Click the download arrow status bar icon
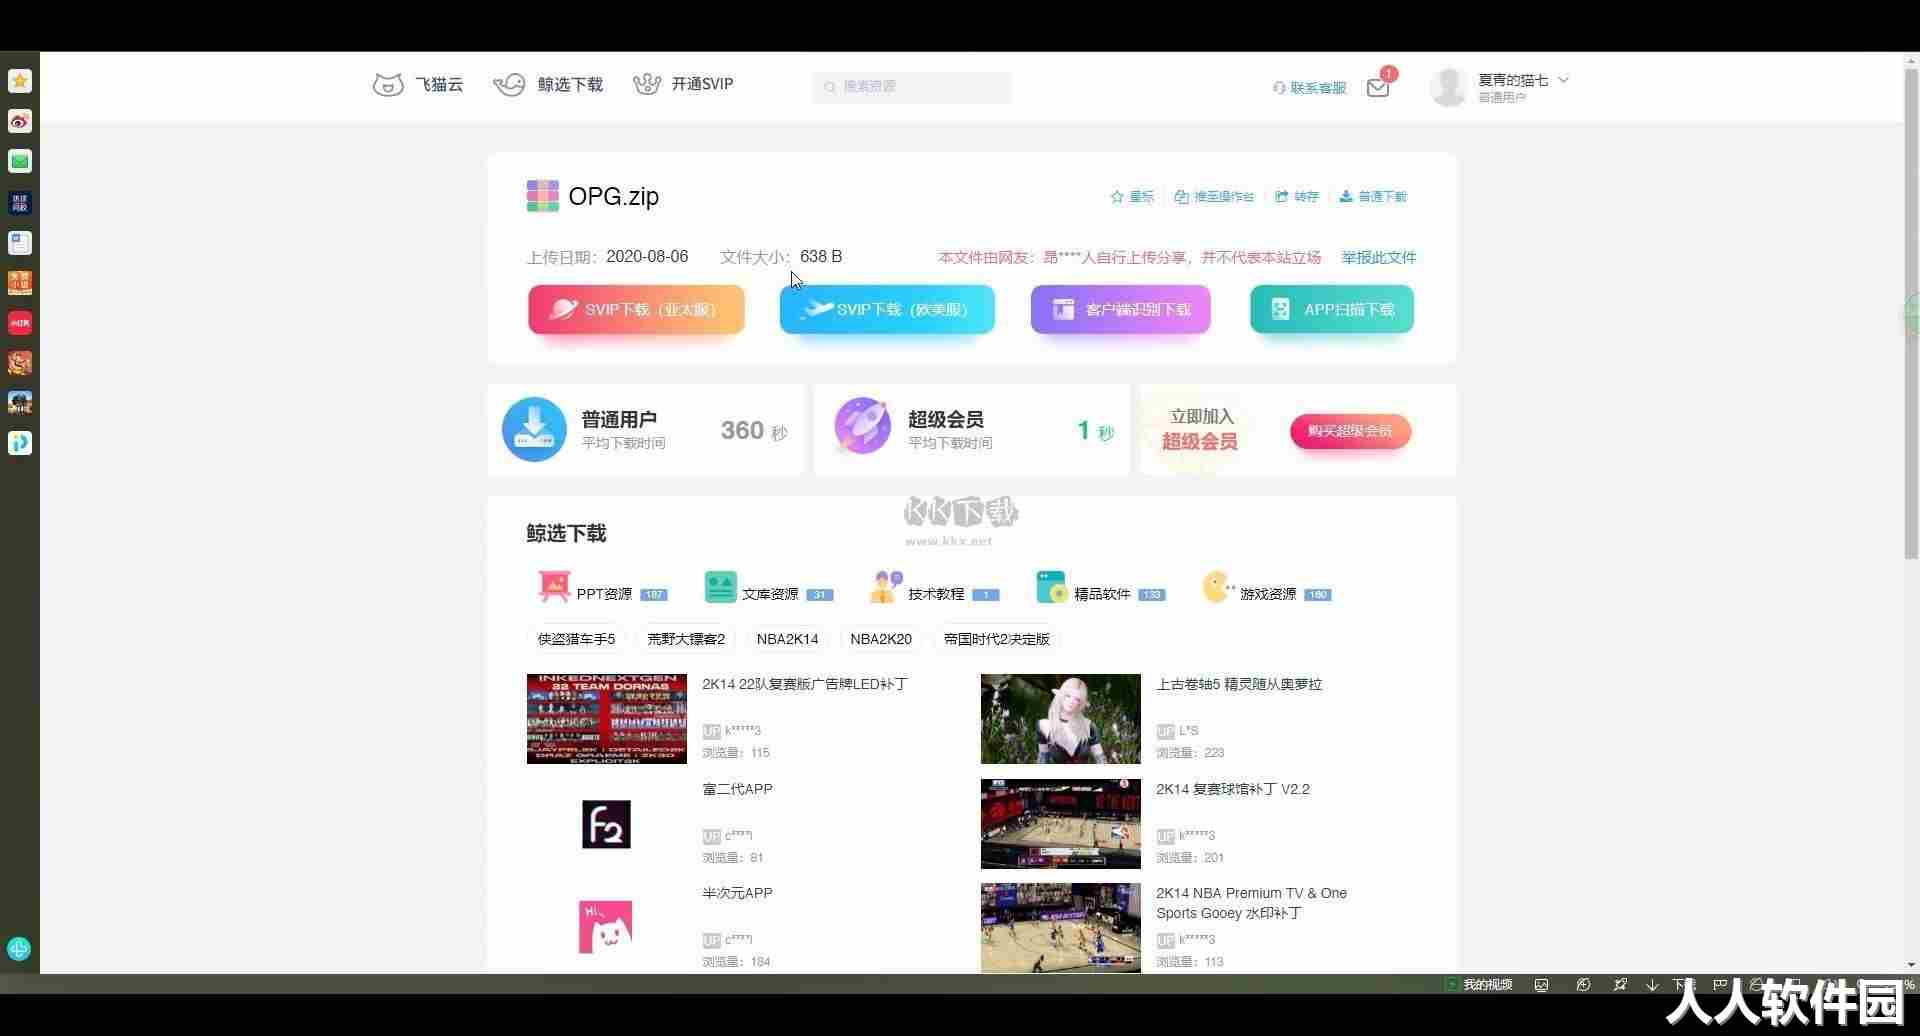Screen dimensions: 1920x1036 [1652, 985]
